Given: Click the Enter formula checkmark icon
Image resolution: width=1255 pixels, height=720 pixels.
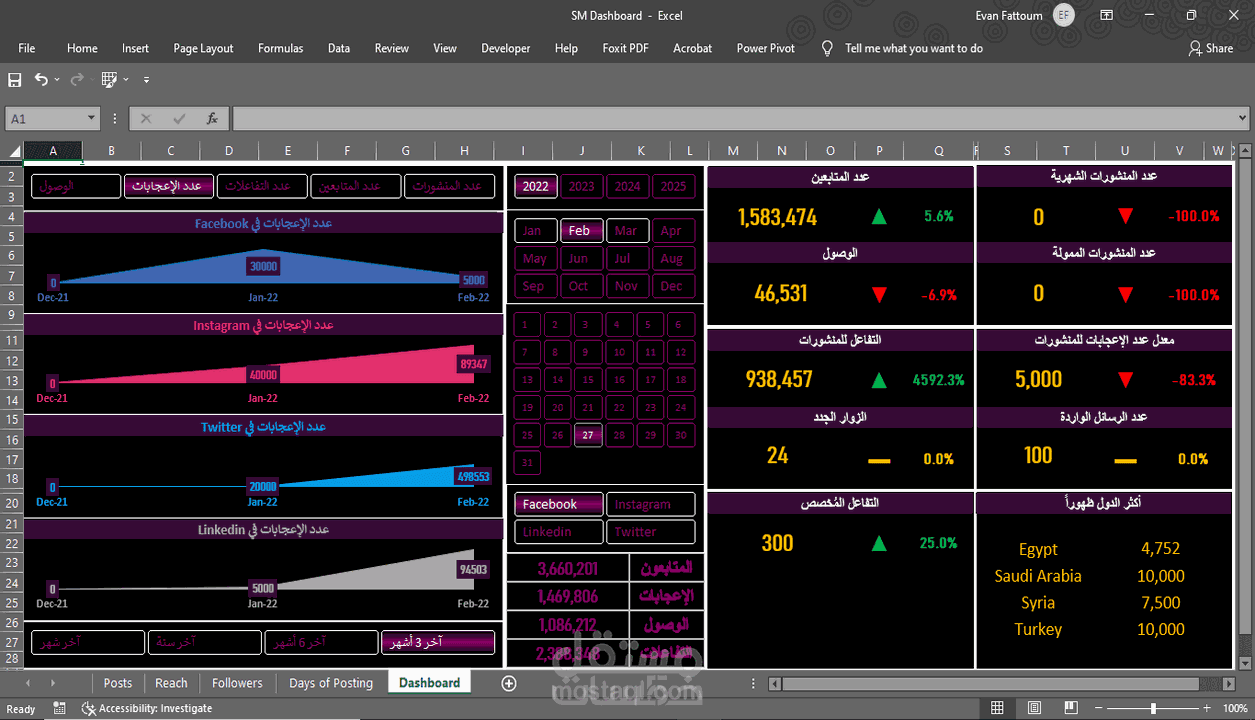Looking at the screenshot, I should tap(179, 119).
